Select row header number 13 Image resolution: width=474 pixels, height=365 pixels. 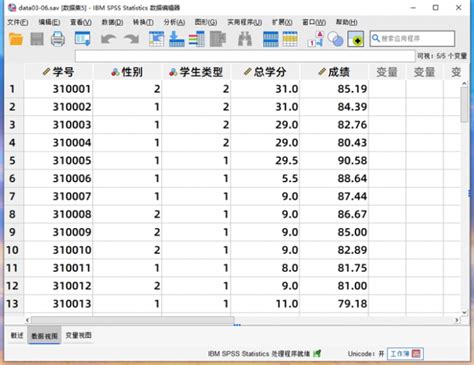(x=13, y=304)
